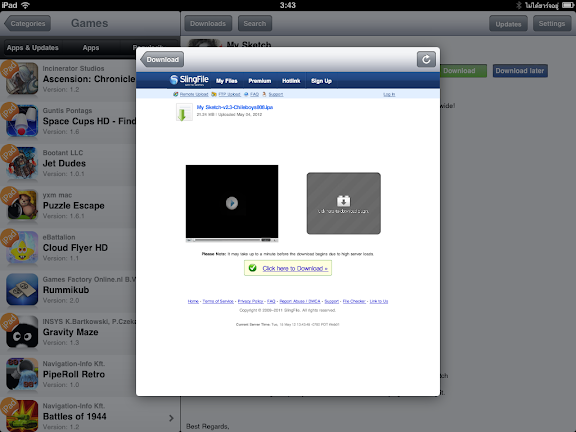Screen dimensions: 576x432
Task: Tap the Settings button
Action: click(552, 24)
